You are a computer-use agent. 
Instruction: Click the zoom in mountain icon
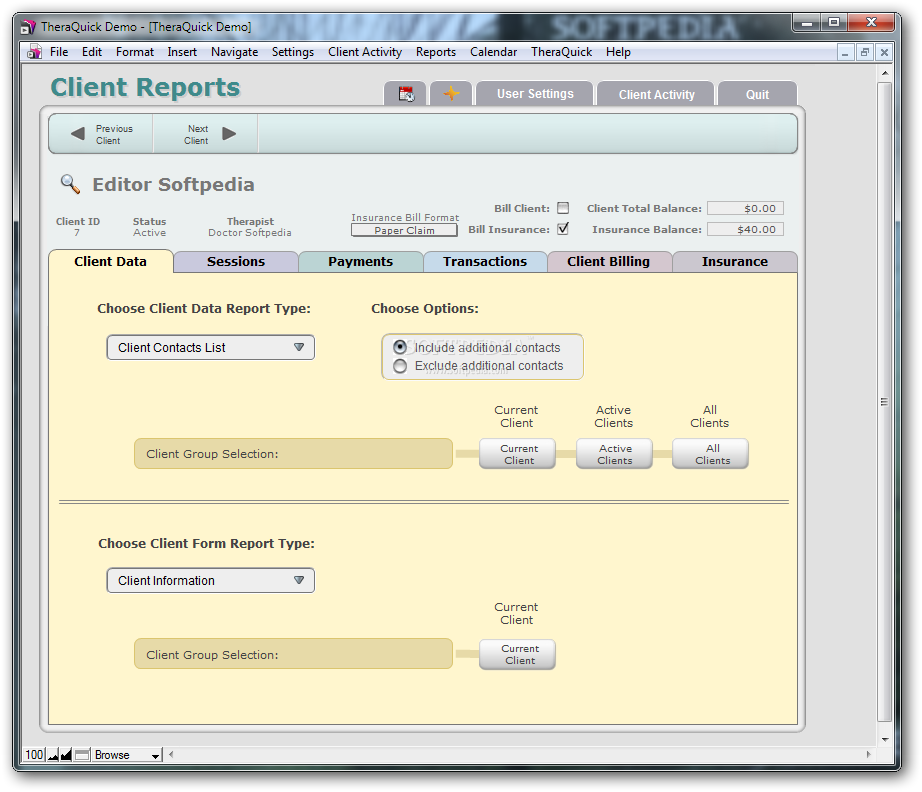[66, 754]
